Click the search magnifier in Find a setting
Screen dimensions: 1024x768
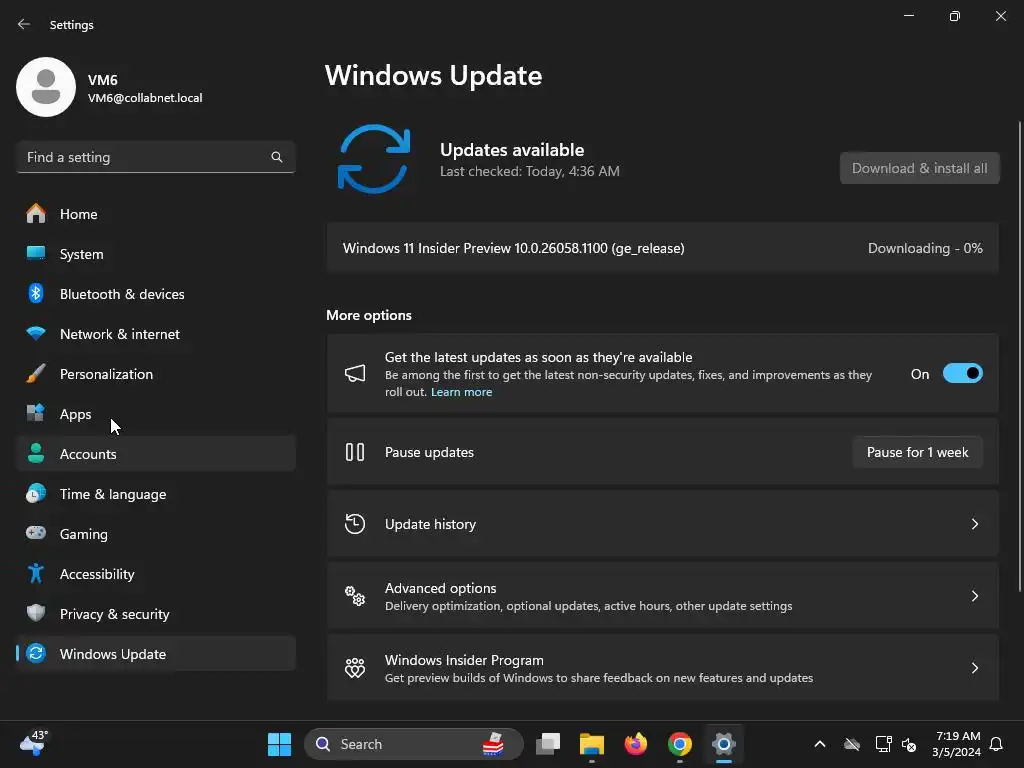click(277, 157)
